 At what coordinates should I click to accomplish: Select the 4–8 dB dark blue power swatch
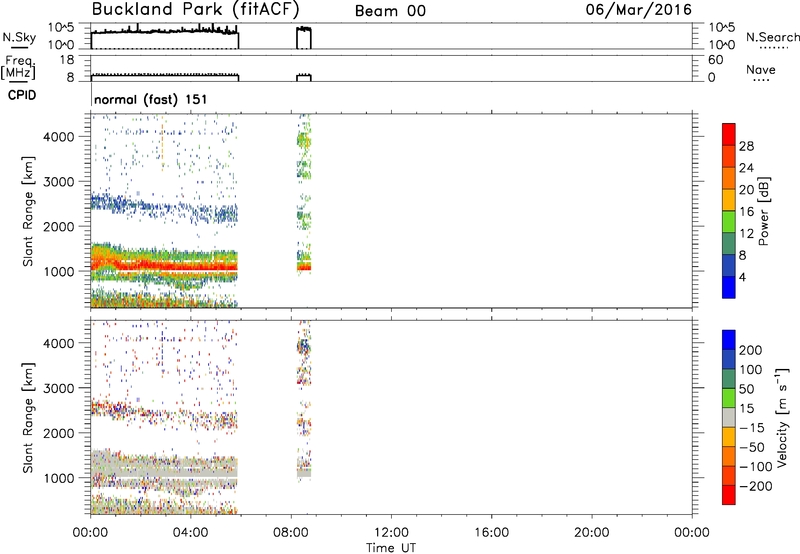click(x=729, y=265)
